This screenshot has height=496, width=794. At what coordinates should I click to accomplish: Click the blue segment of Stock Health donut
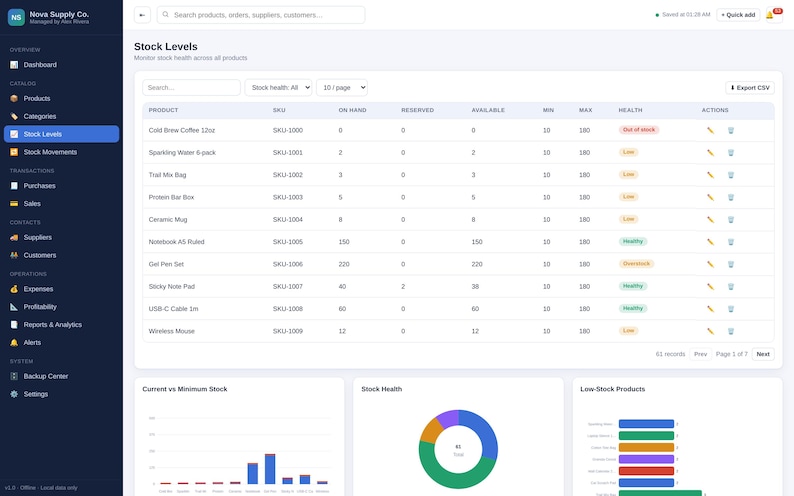tap(484, 432)
